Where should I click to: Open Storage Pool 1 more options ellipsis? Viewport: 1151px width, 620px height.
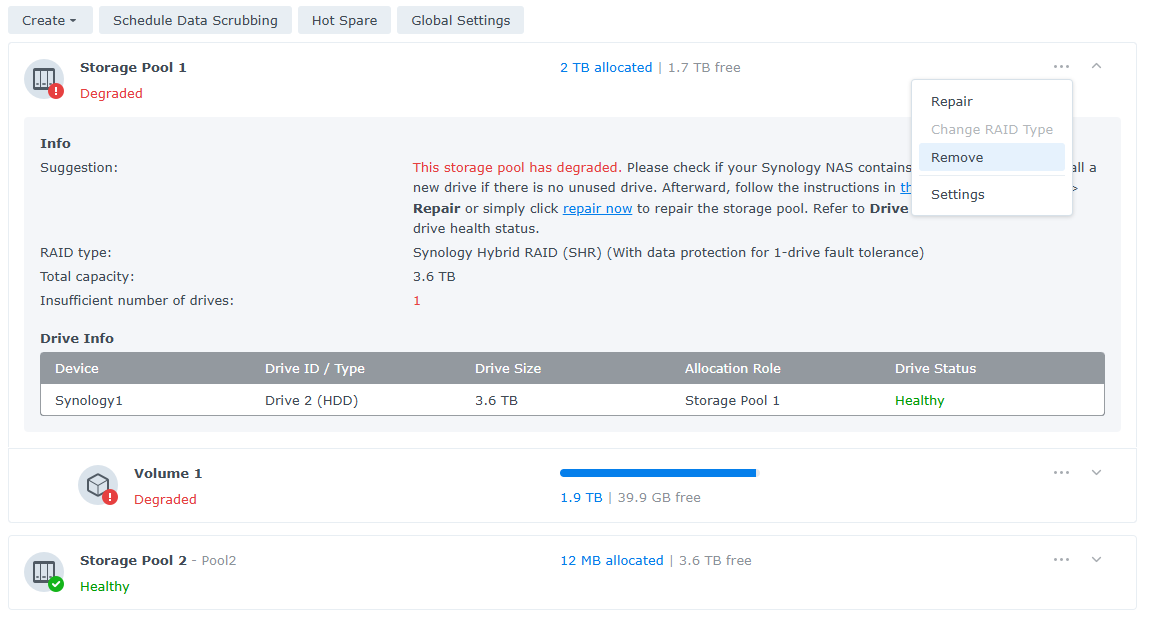pyautogui.click(x=1061, y=67)
